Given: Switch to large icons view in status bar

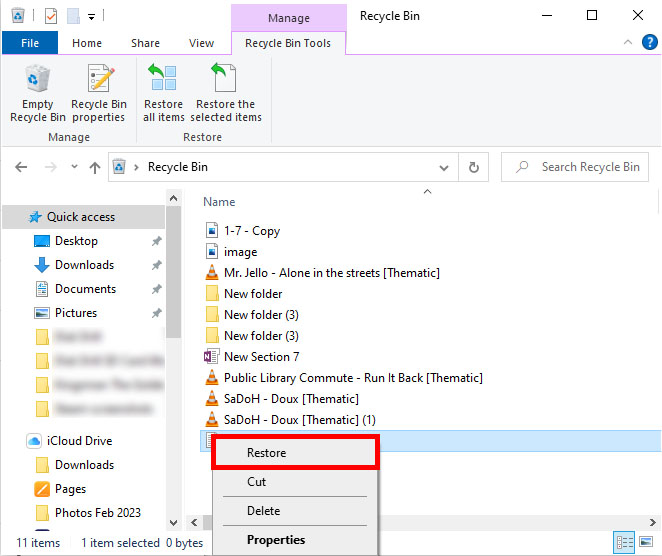Looking at the screenshot, I should 647,542.
